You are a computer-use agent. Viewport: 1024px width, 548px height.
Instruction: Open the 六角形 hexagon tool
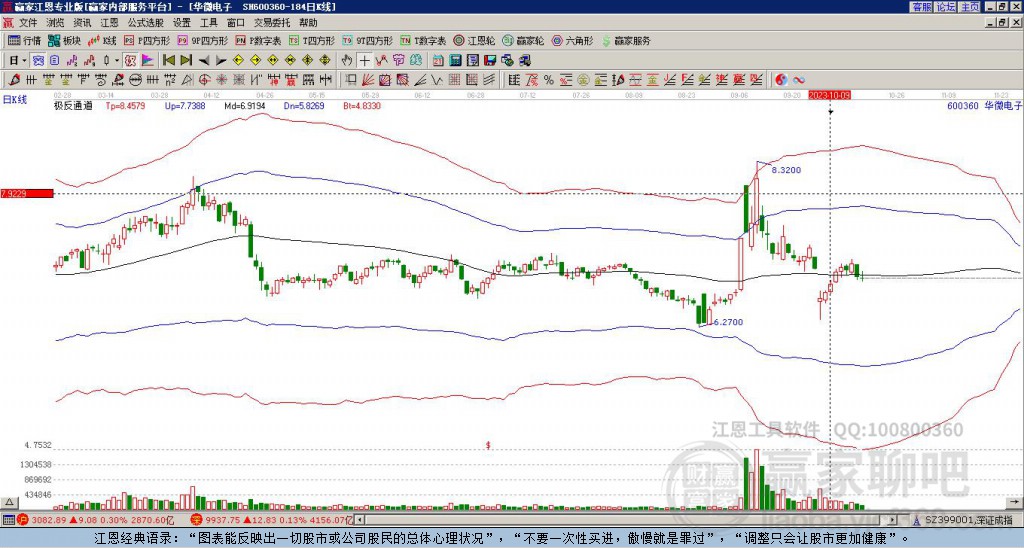[573, 40]
